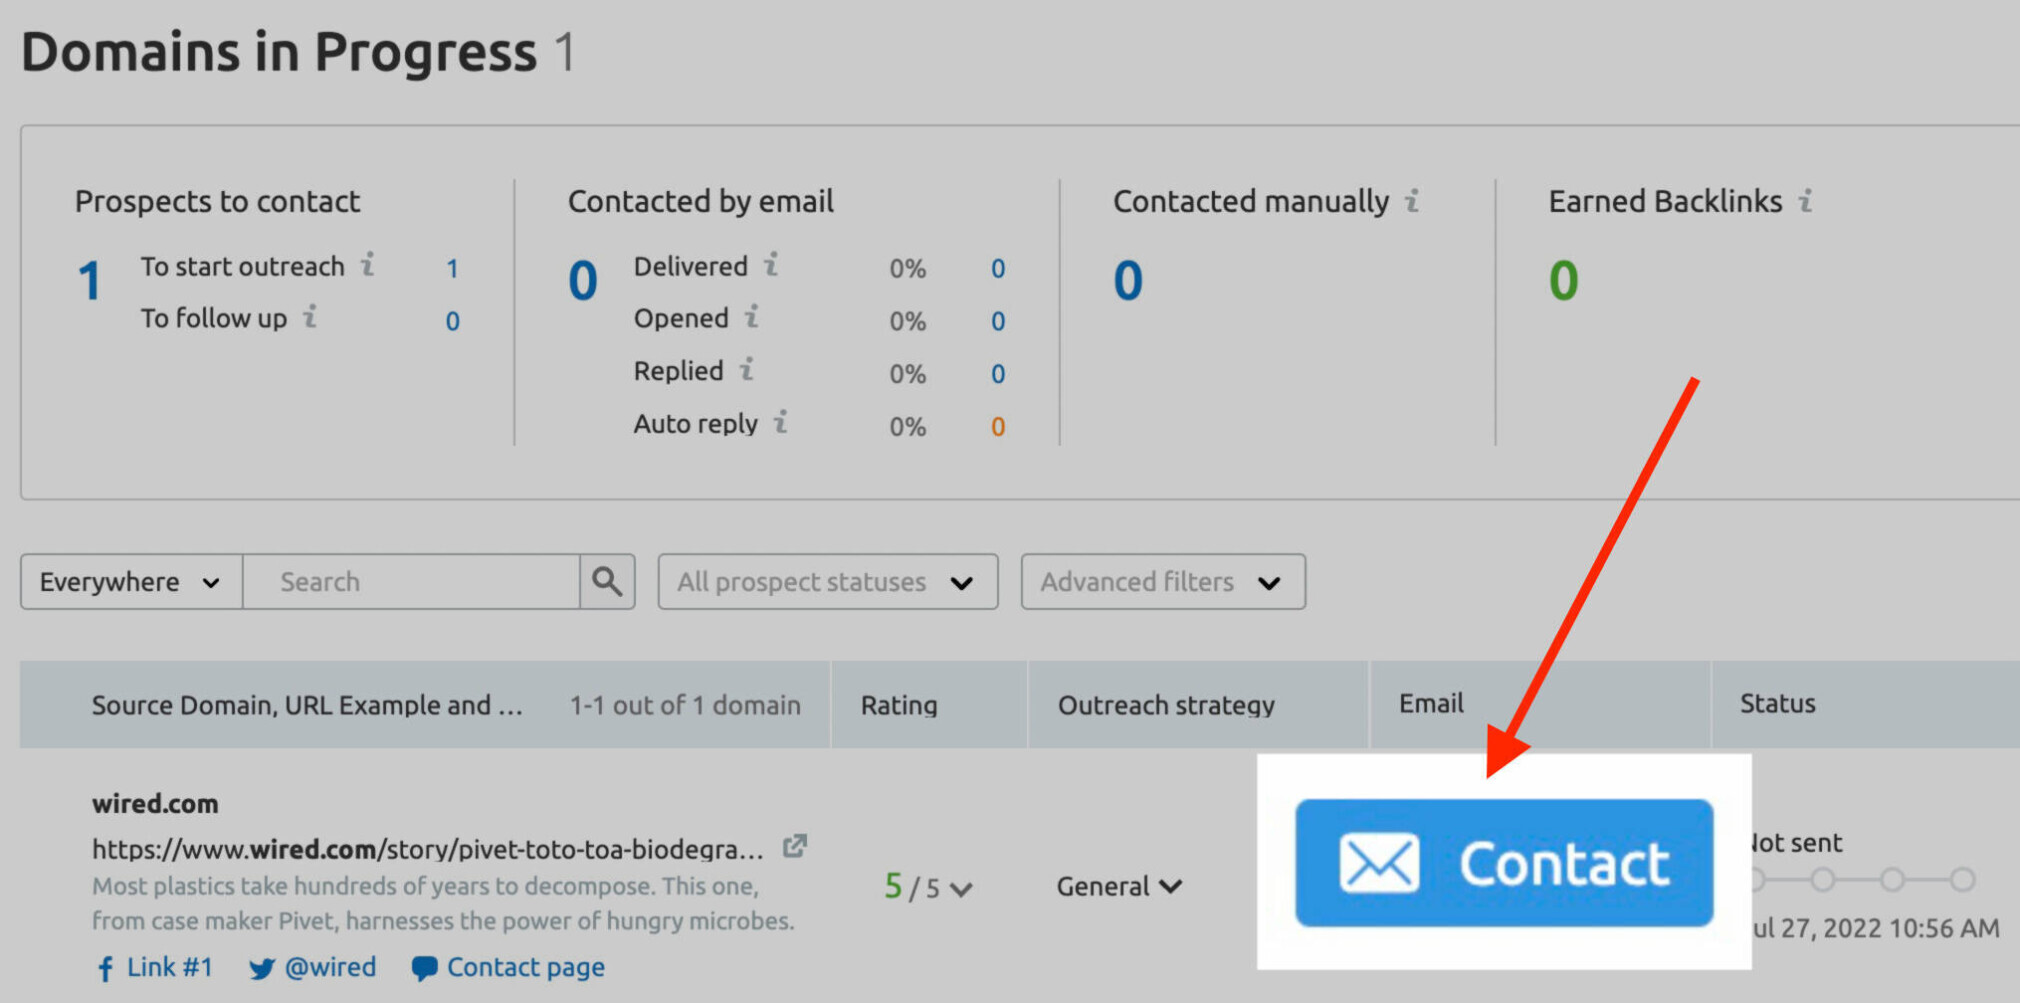
Task: Click the Replied count 0
Action: pos(998,374)
